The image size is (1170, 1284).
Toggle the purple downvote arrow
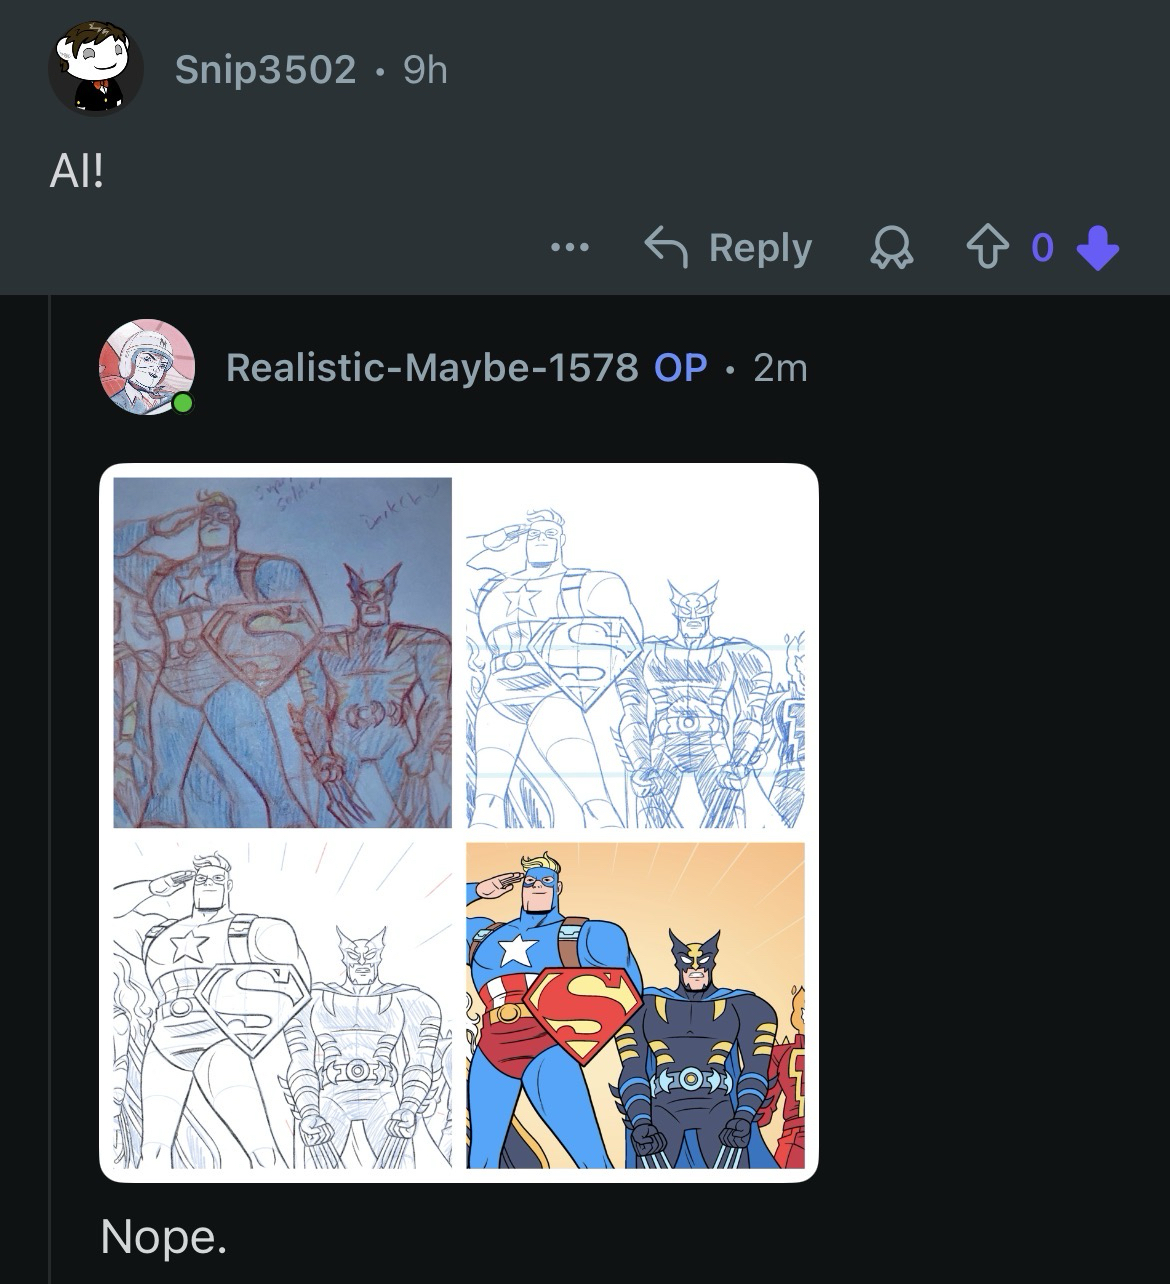(1097, 247)
